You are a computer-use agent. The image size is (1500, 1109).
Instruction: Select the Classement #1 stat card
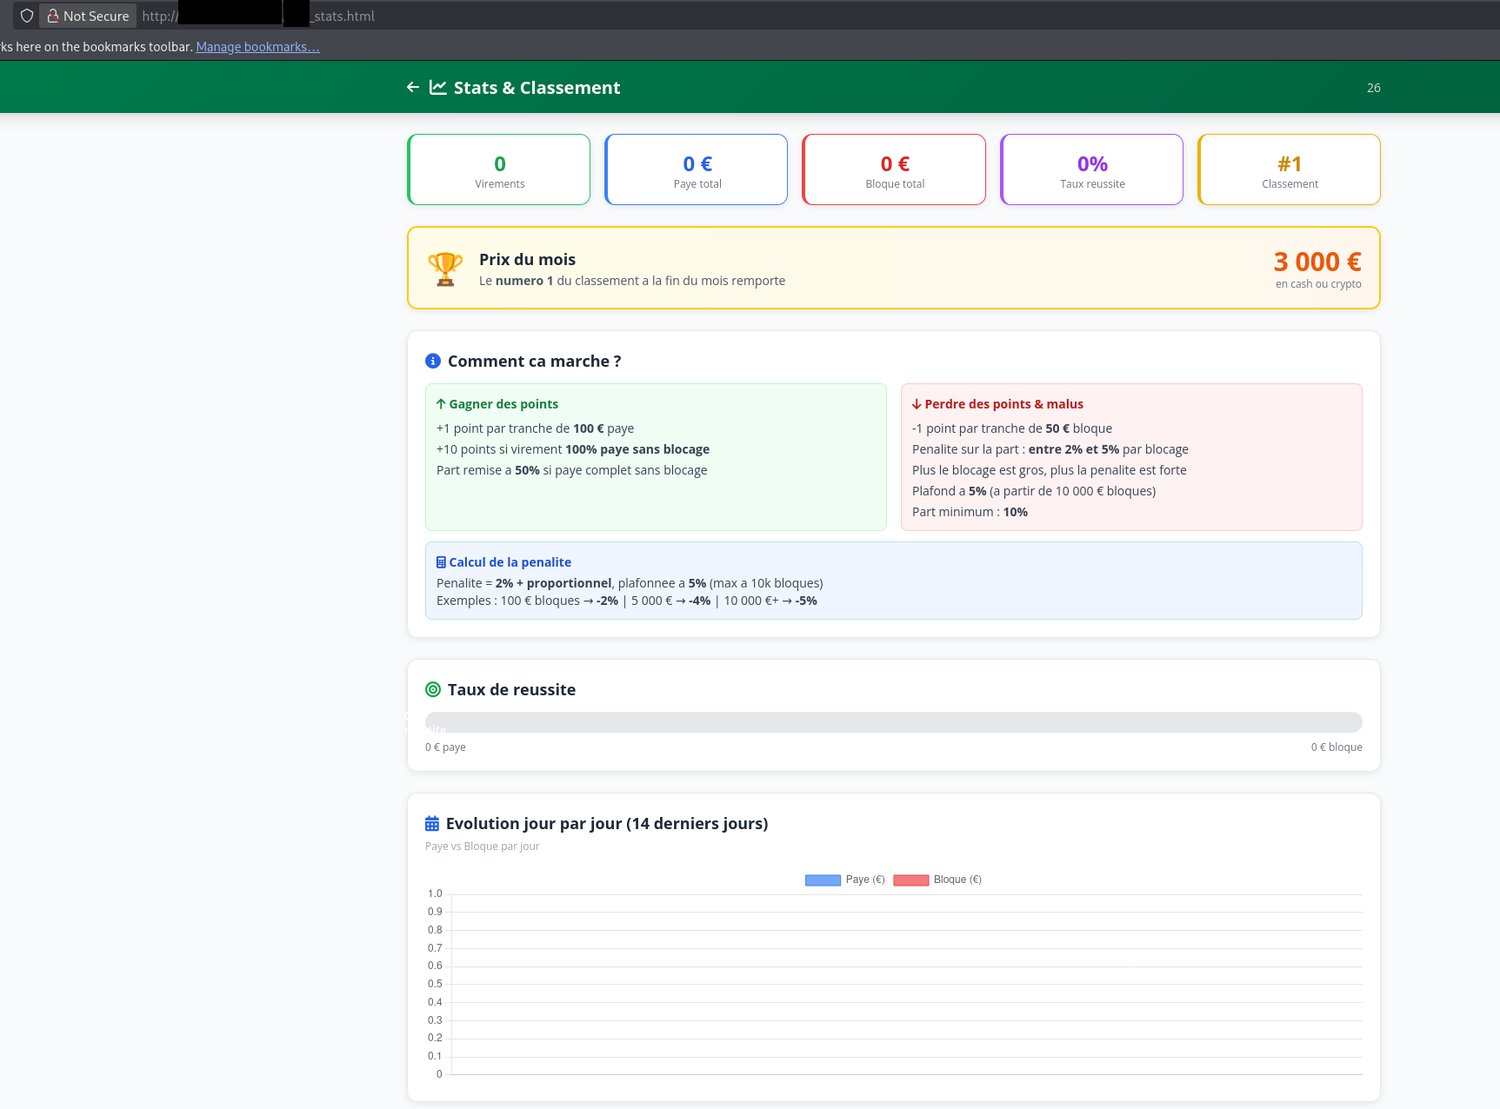1289,170
